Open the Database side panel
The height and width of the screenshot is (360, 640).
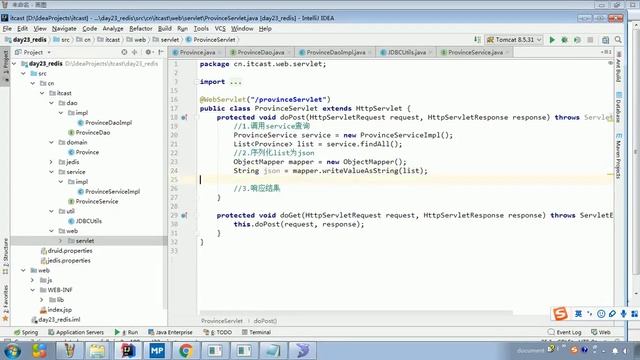[618, 107]
